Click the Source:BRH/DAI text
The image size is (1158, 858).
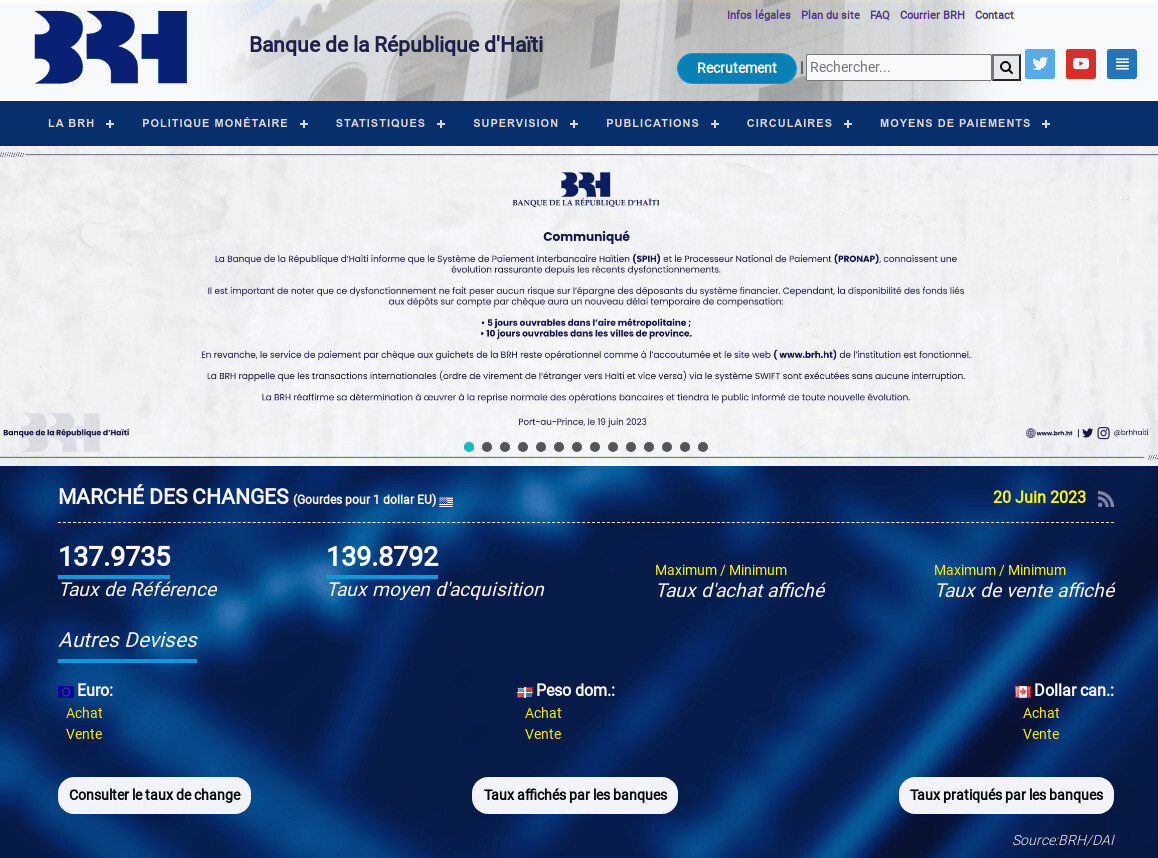[1063, 840]
